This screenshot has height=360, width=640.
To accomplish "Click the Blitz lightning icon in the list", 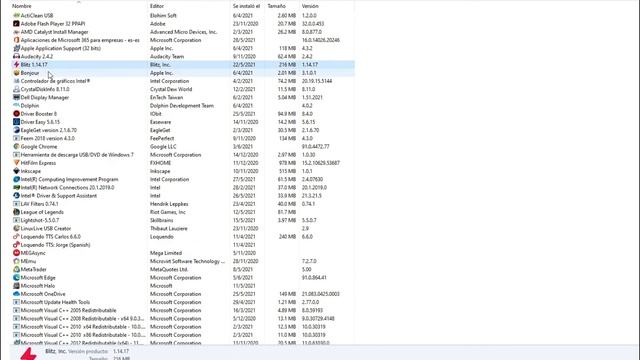I will tap(16, 64).
